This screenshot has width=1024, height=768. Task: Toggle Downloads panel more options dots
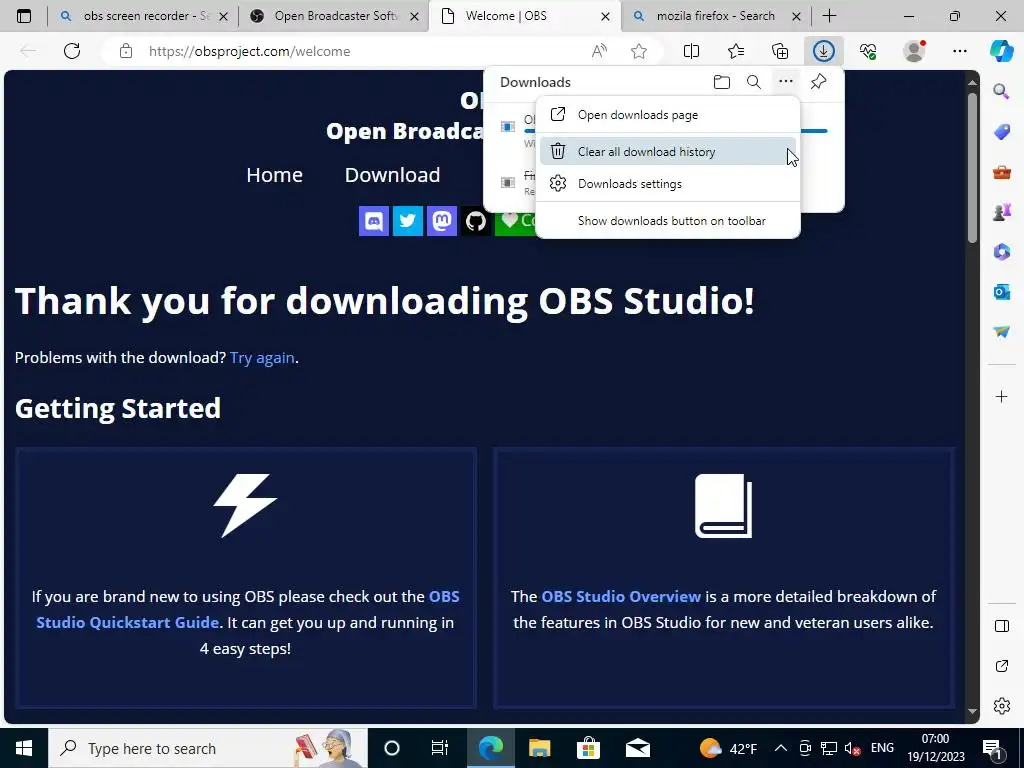[786, 82]
